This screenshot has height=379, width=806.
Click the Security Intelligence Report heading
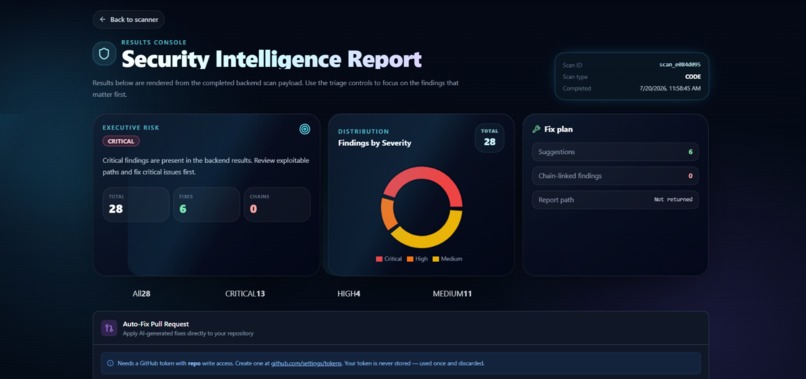pos(271,59)
